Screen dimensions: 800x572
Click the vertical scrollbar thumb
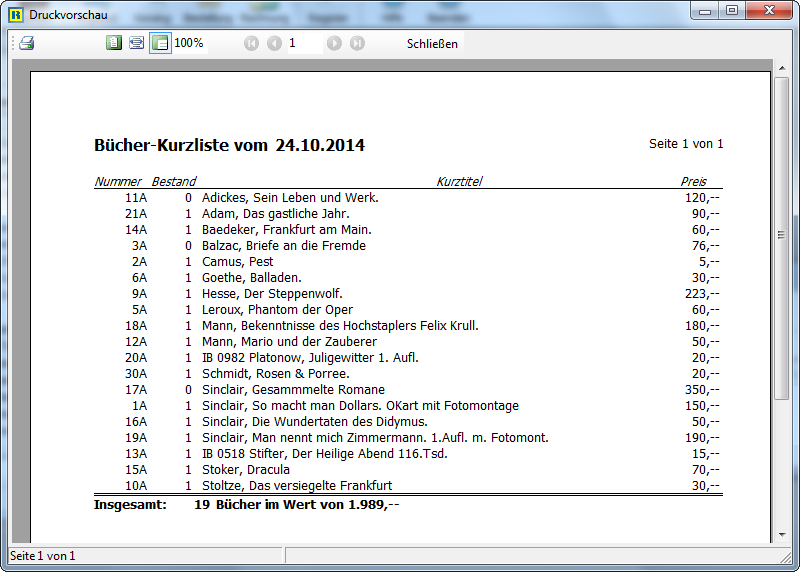tap(782, 235)
